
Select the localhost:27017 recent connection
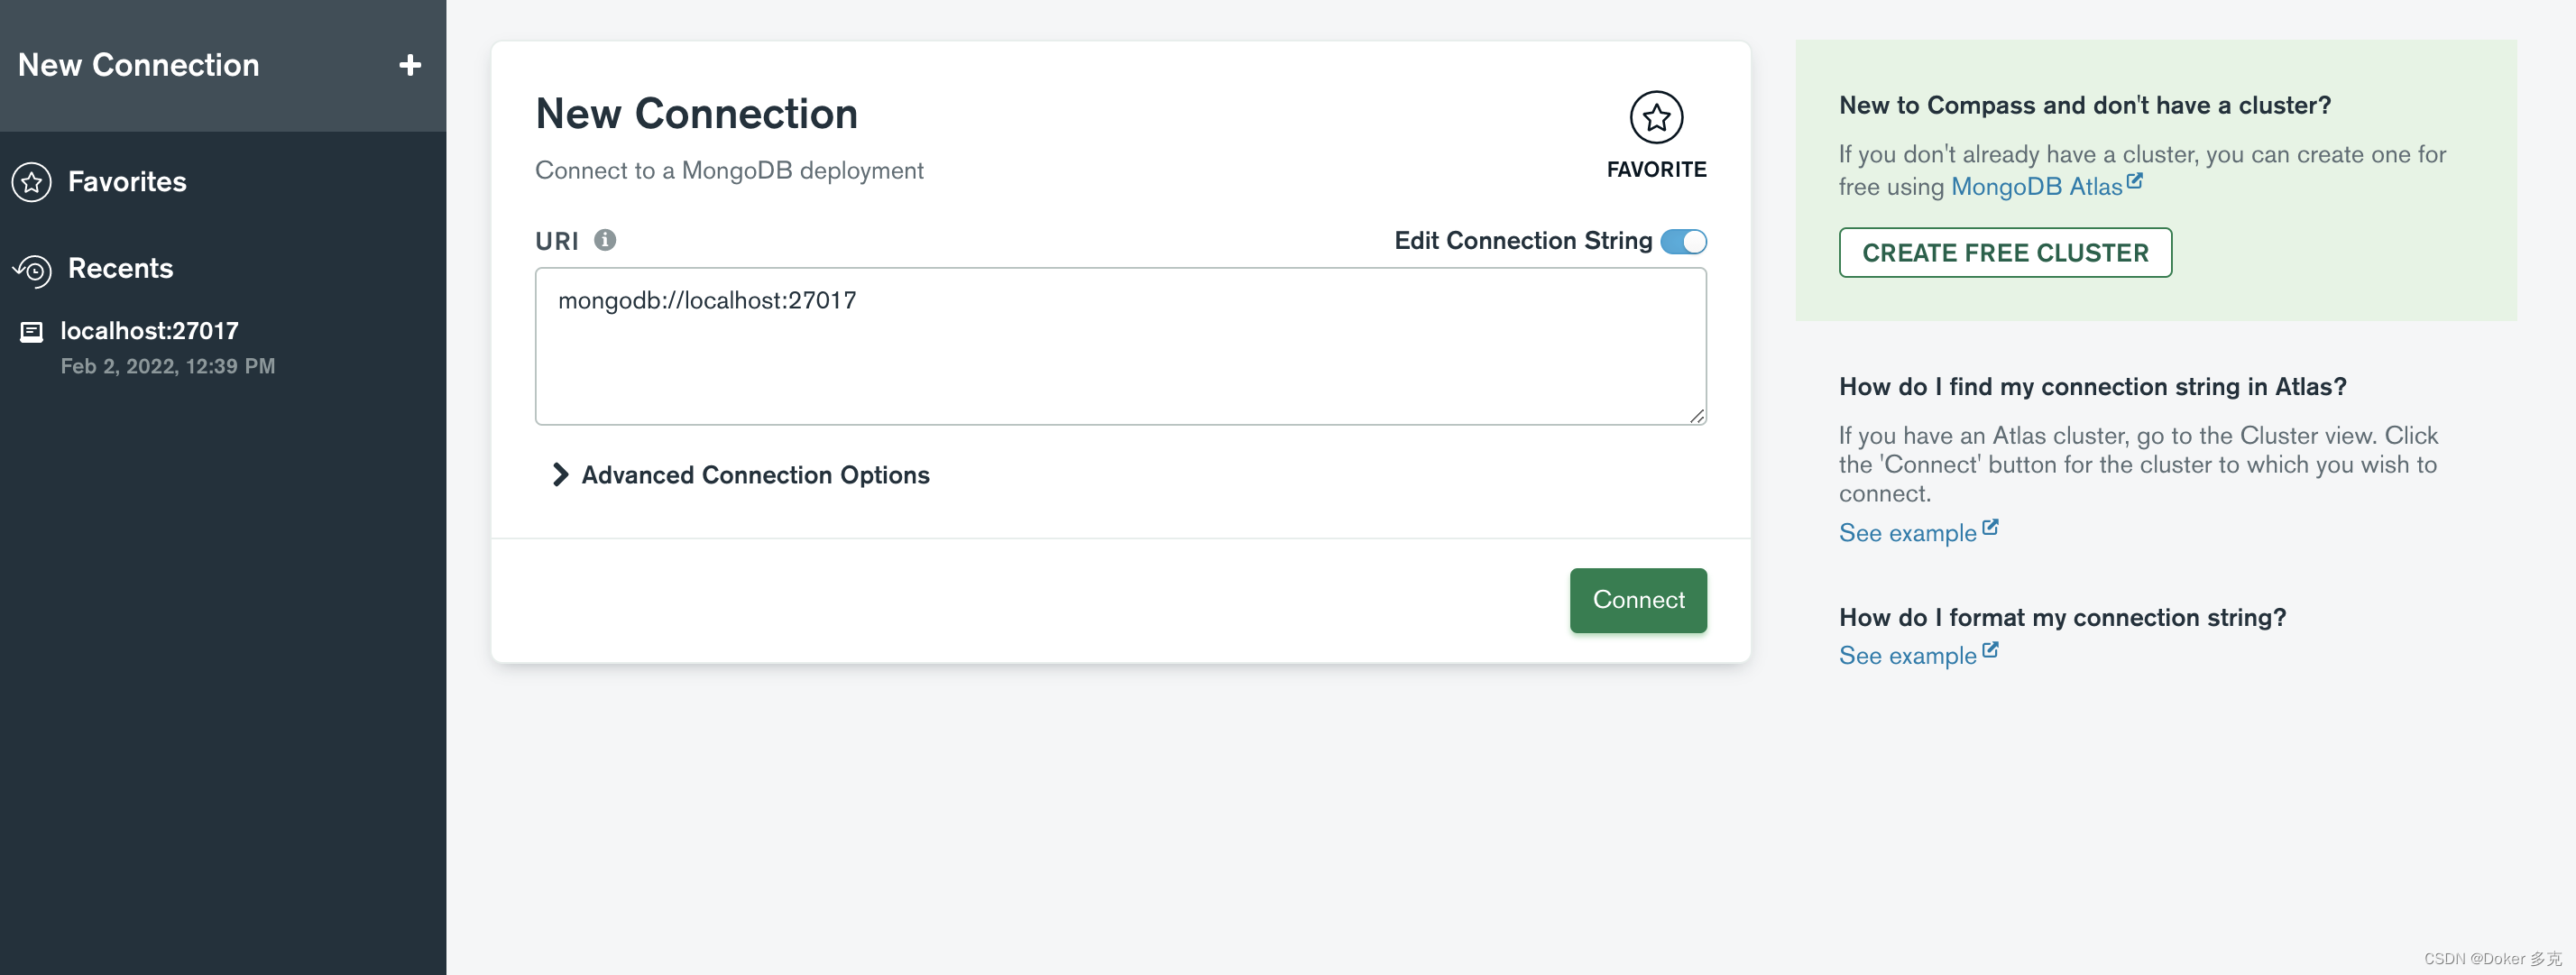tap(149, 330)
